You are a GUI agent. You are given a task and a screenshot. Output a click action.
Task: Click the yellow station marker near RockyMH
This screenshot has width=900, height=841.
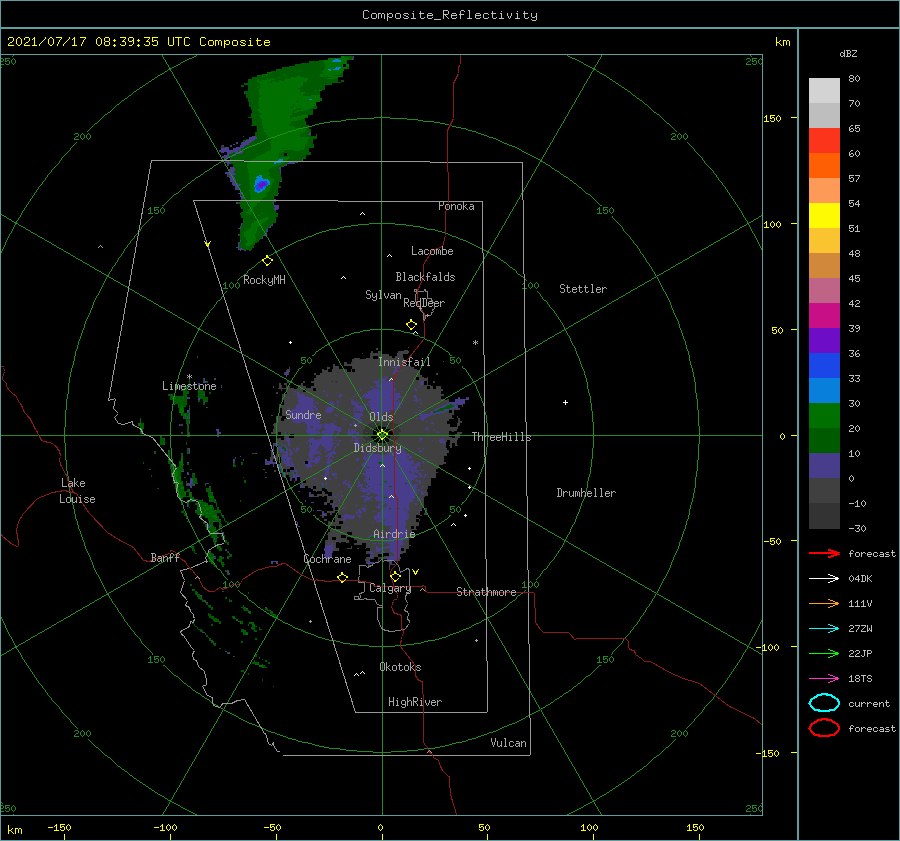[267, 261]
